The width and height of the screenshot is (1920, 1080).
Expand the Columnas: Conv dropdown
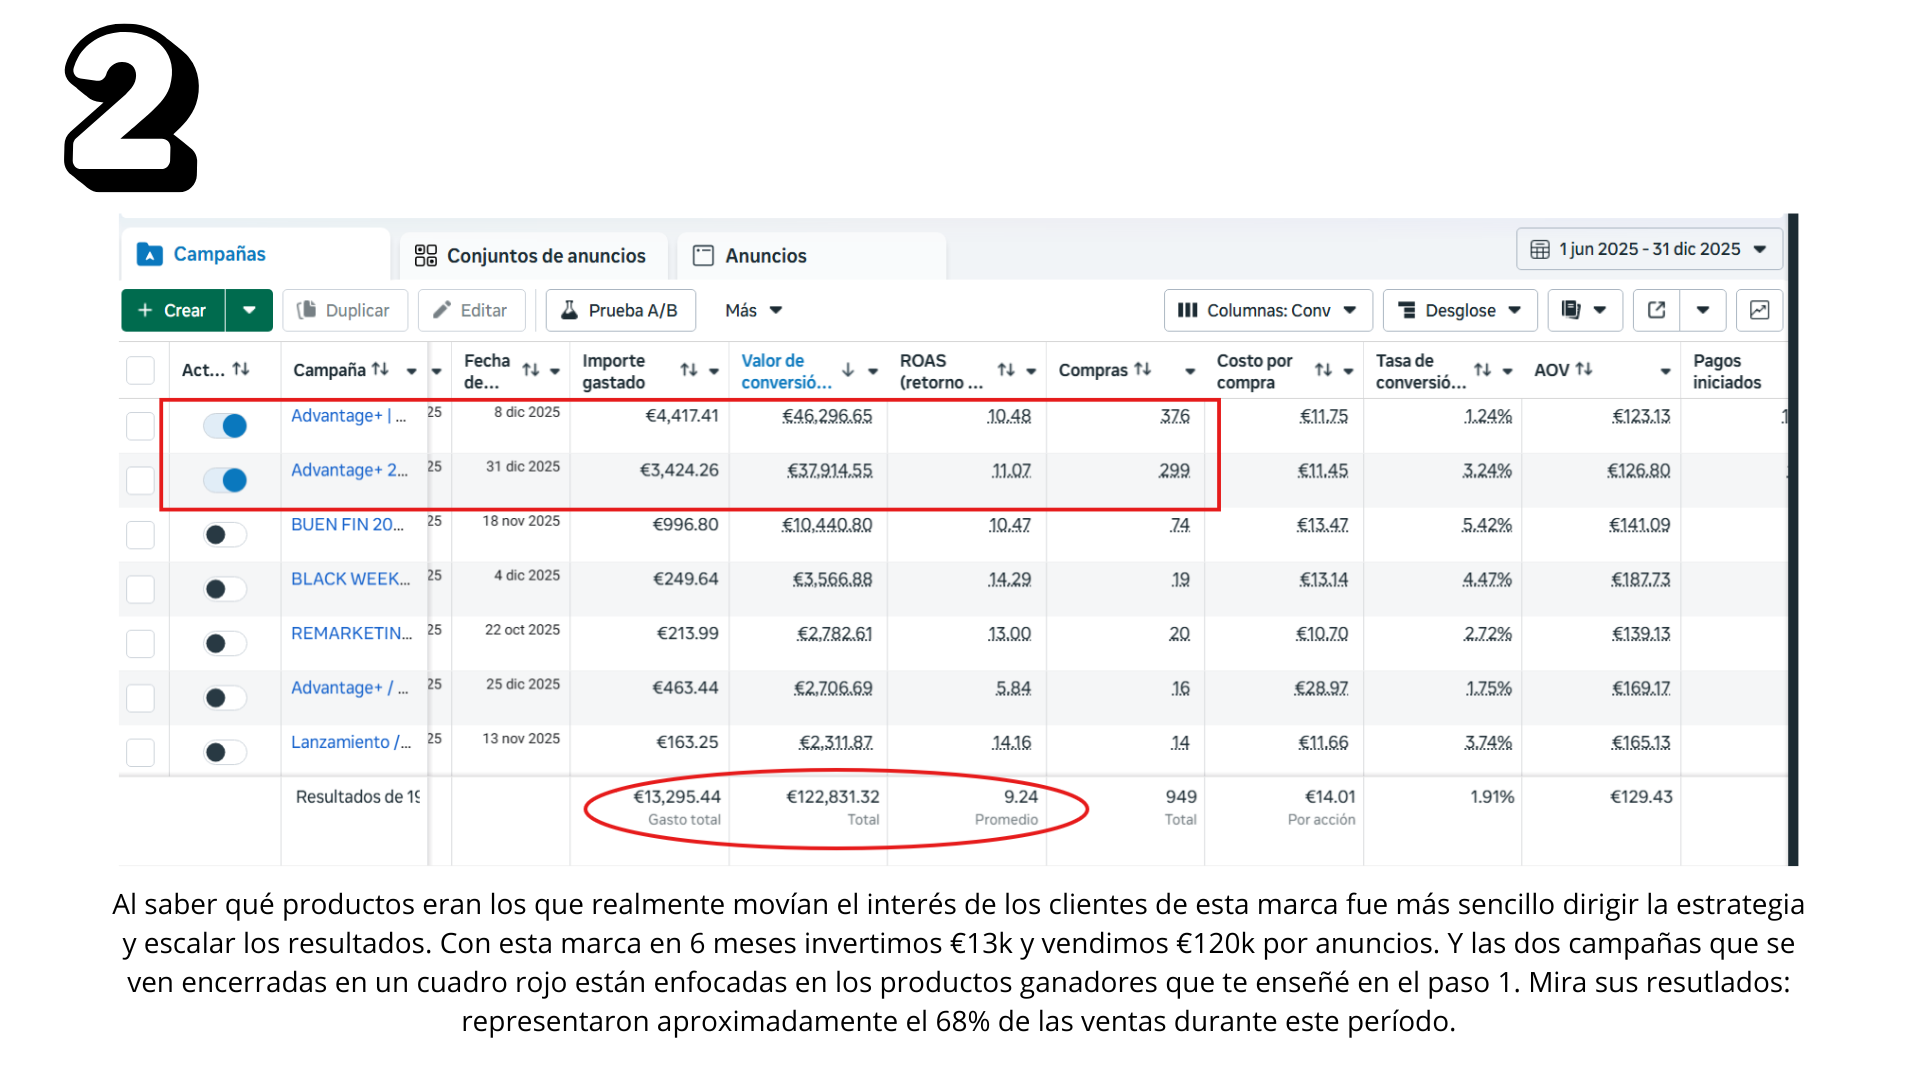coord(1267,310)
